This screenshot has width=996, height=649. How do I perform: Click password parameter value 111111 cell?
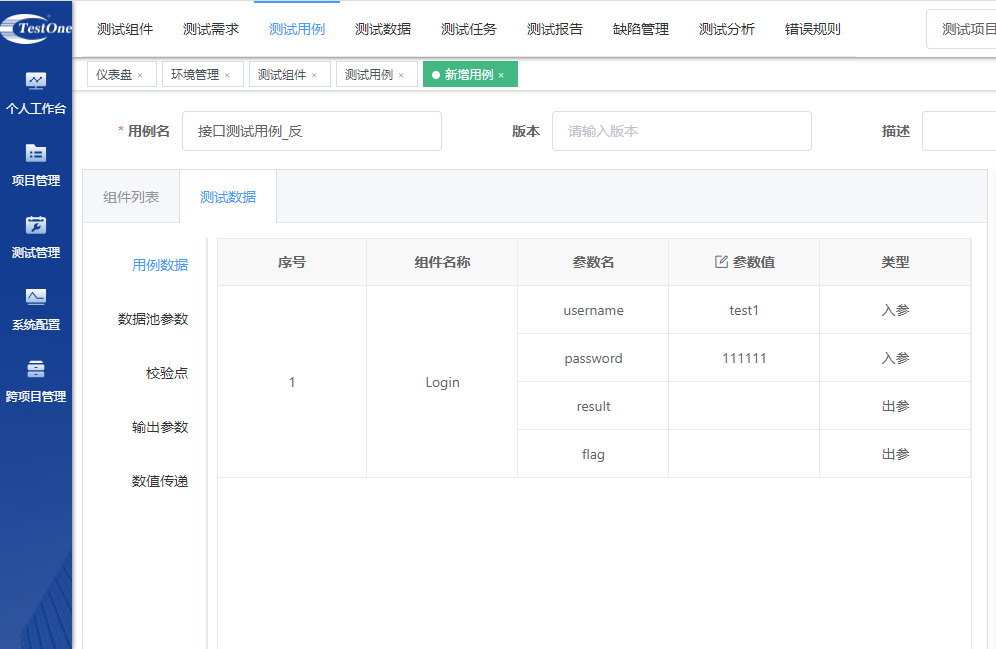(x=744, y=358)
